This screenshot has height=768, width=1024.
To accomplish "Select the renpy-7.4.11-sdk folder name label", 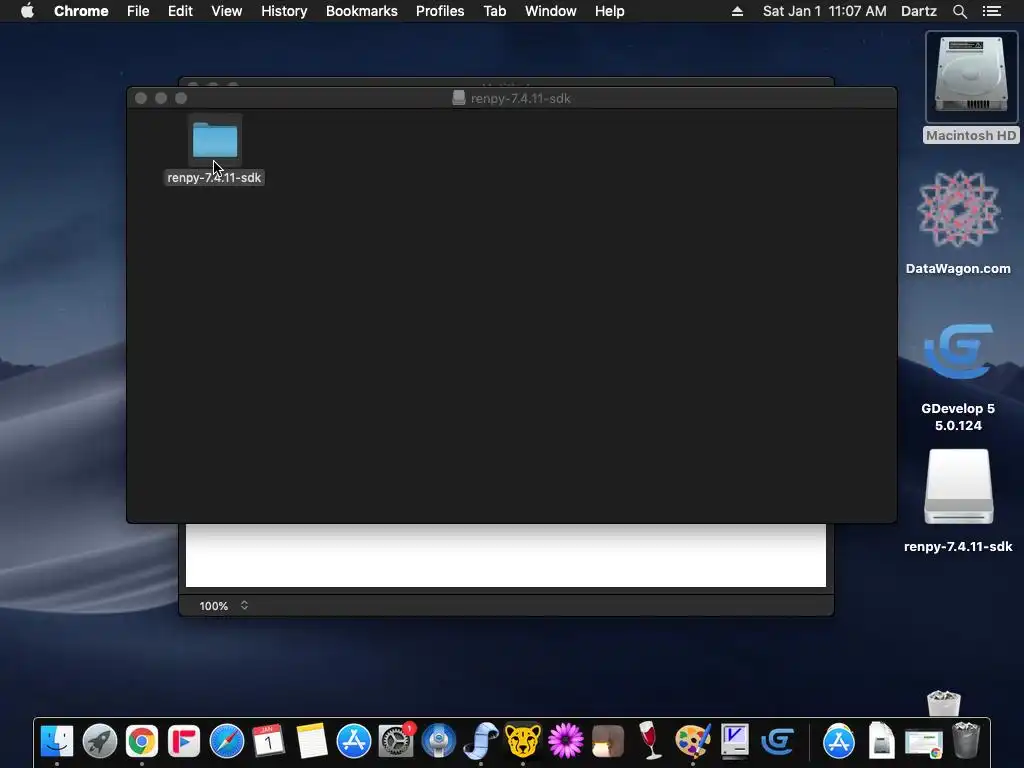I will 214,178.
